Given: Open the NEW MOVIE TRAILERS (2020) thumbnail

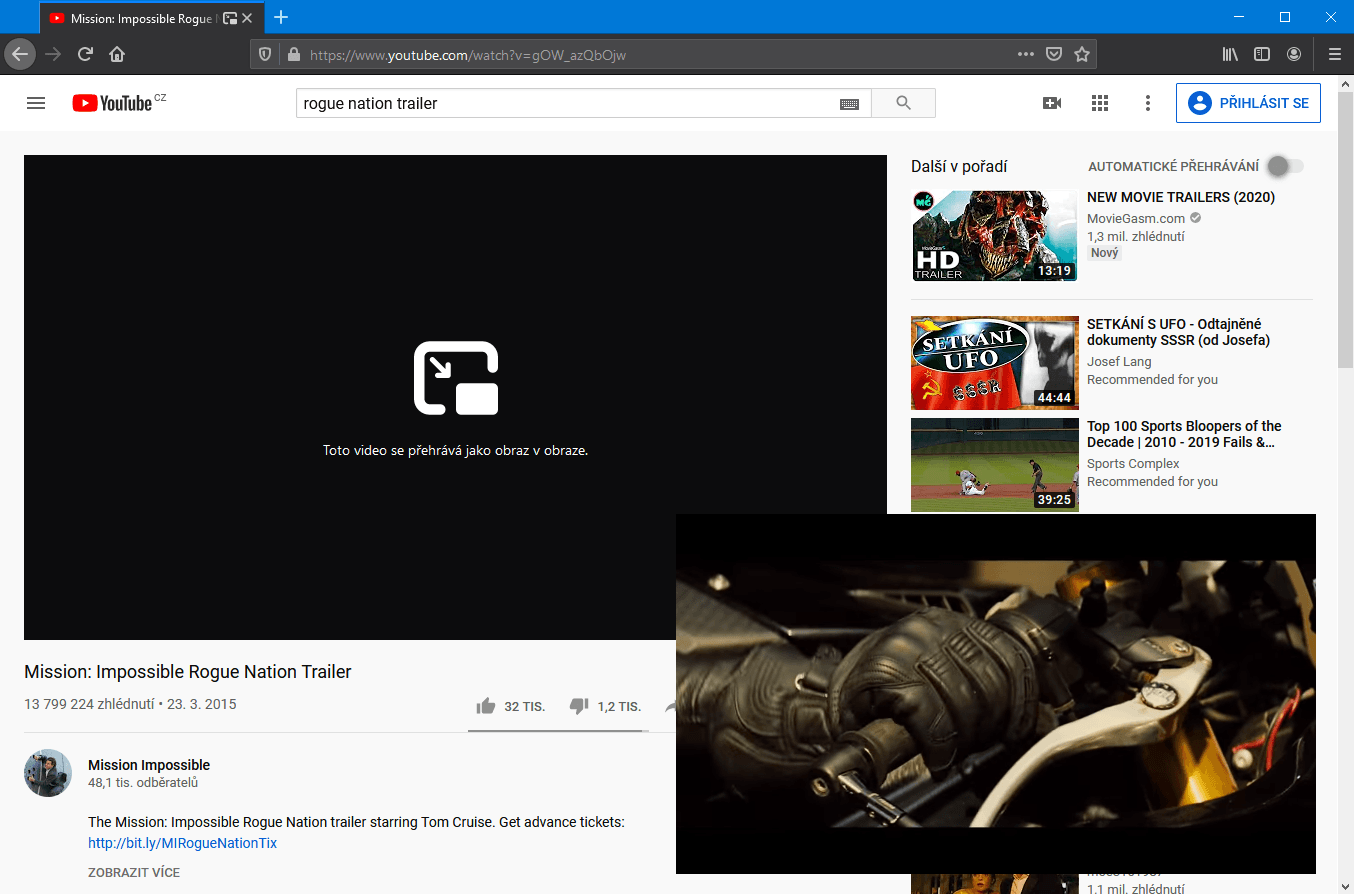Looking at the screenshot, I should tap(994, 236).
